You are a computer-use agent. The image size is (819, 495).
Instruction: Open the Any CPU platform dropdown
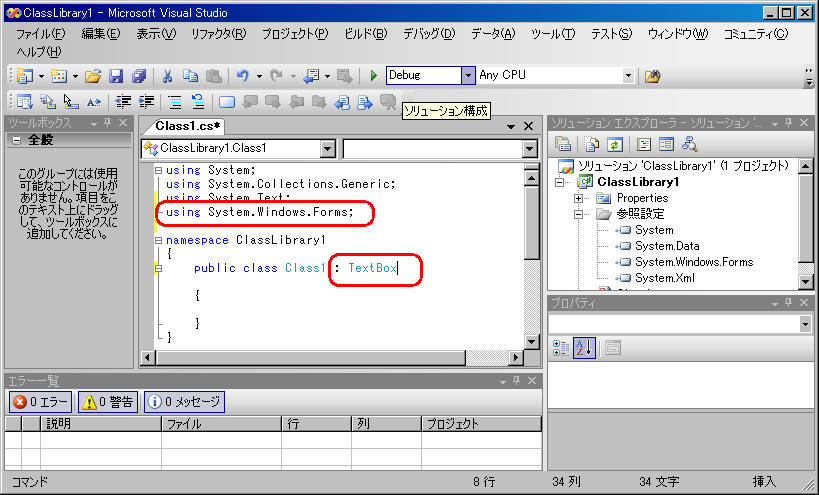(x=628, y=75)
